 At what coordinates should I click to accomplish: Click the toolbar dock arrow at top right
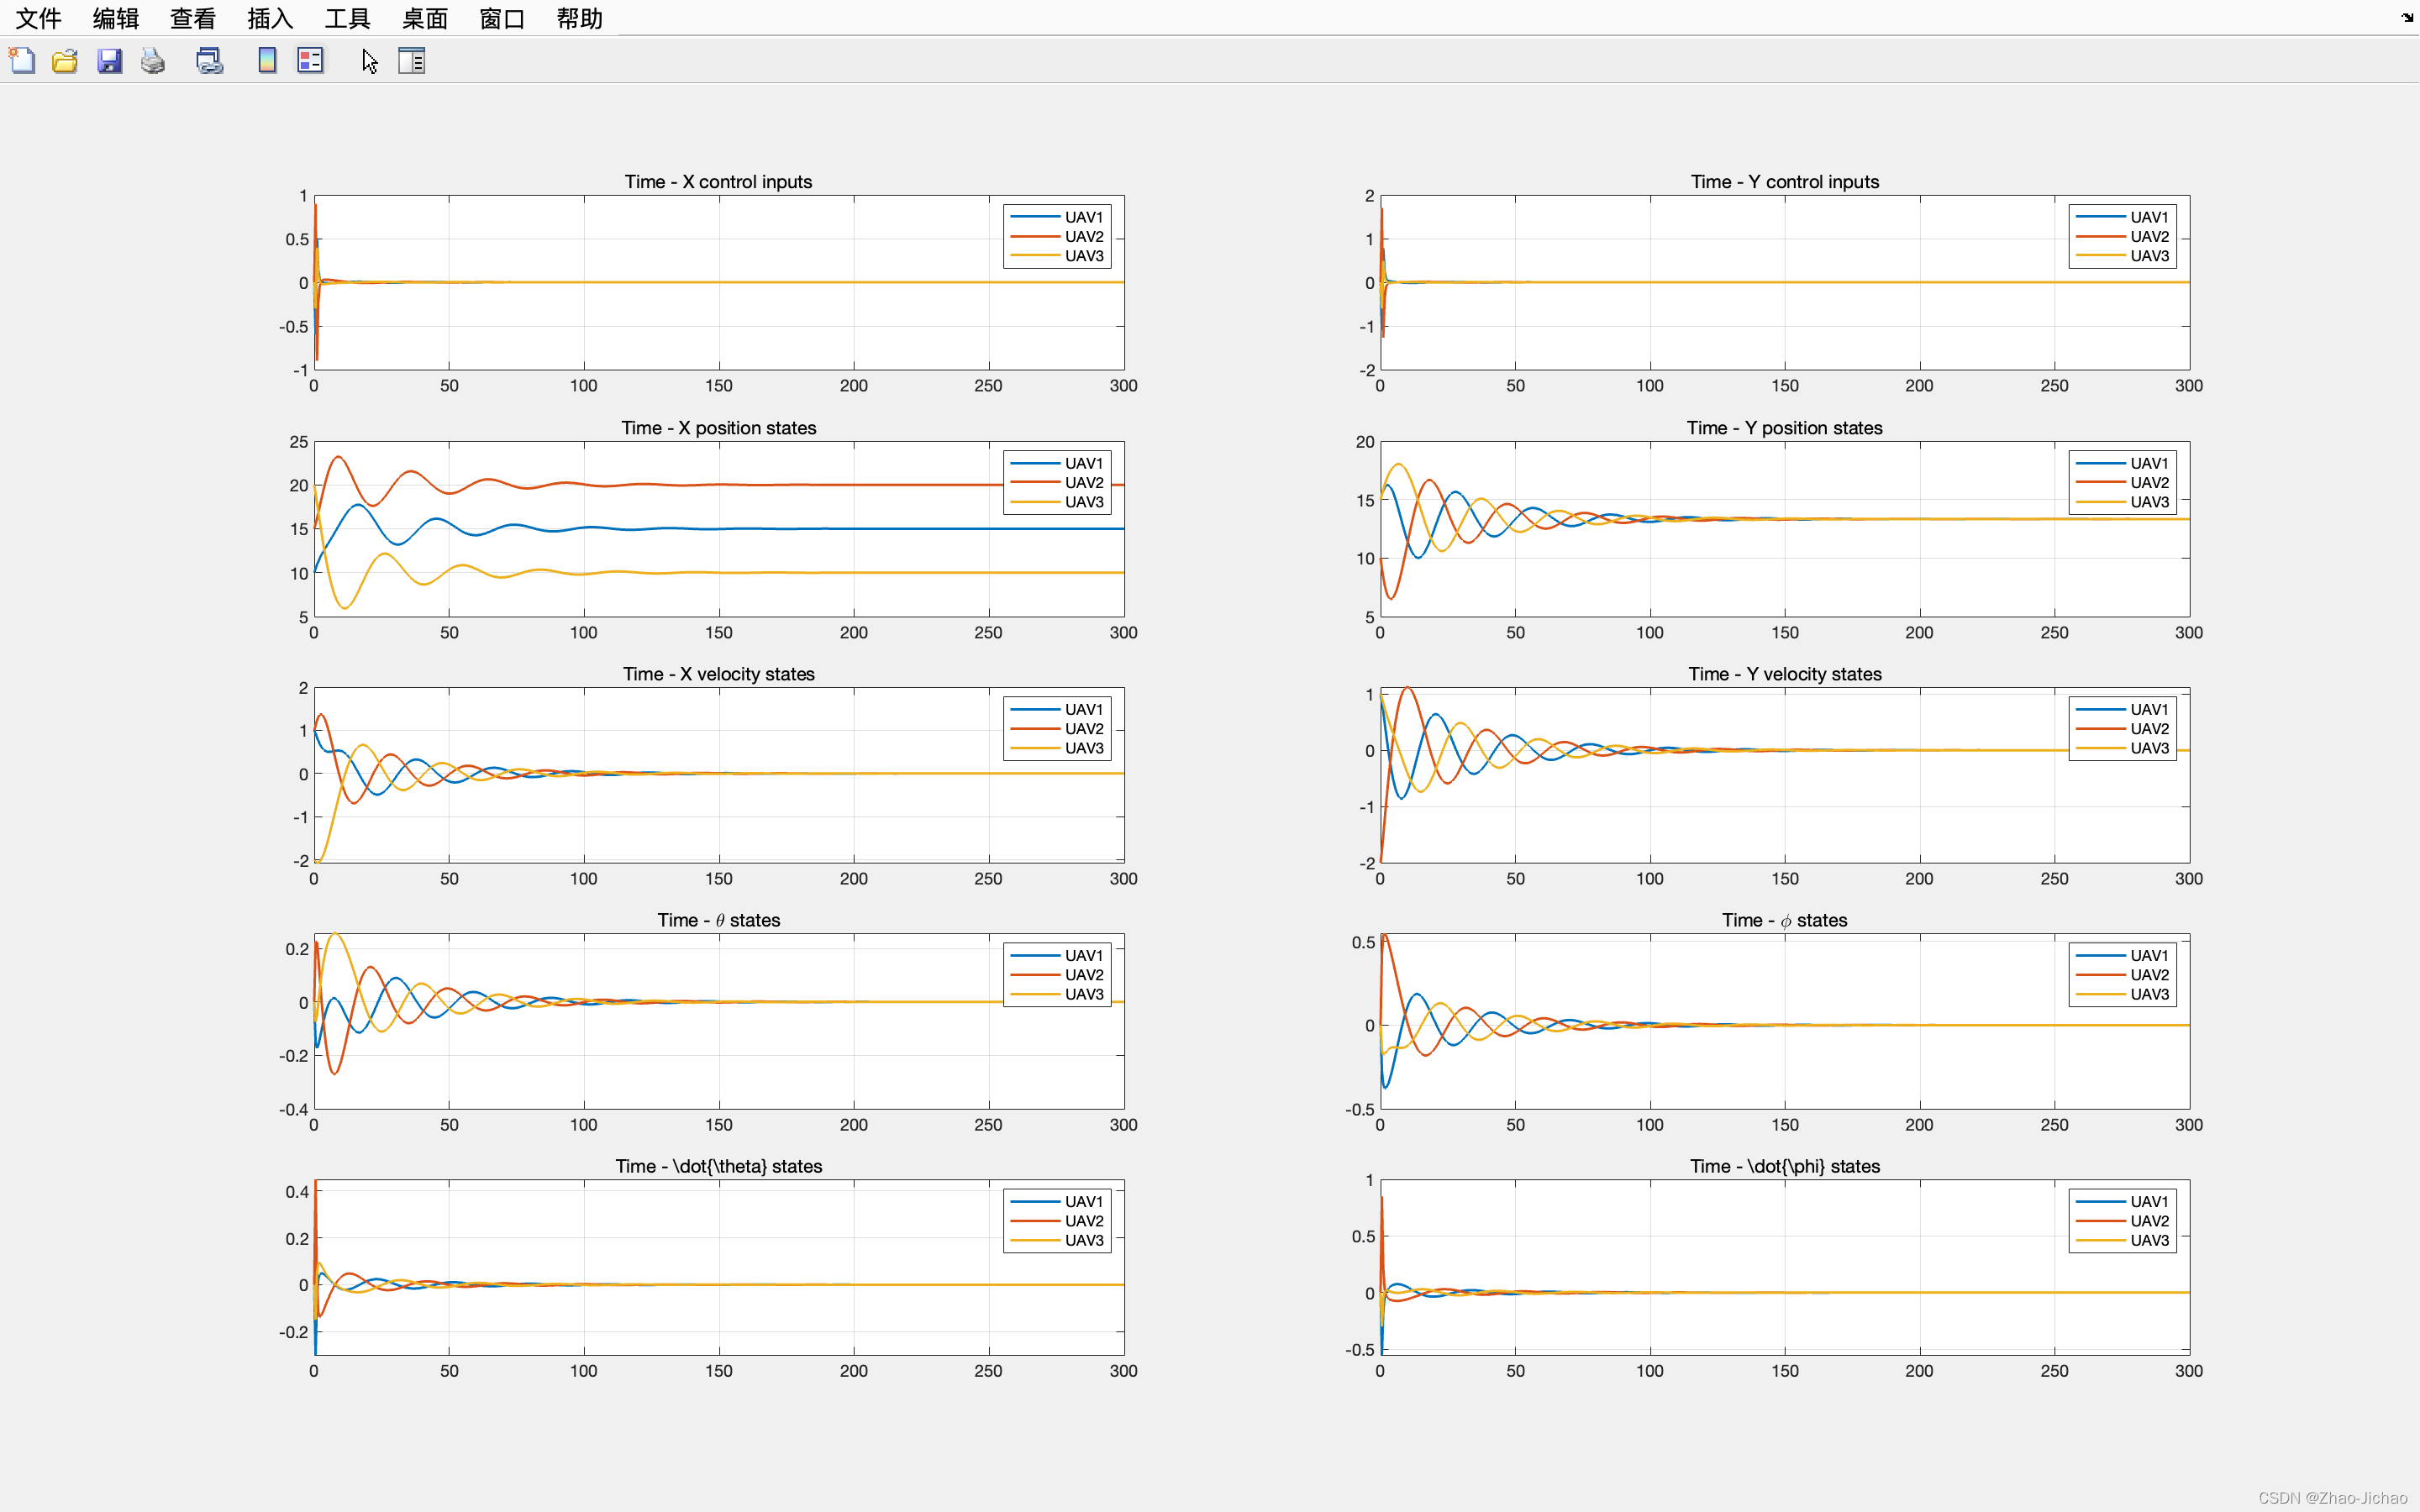point(2407,17)
